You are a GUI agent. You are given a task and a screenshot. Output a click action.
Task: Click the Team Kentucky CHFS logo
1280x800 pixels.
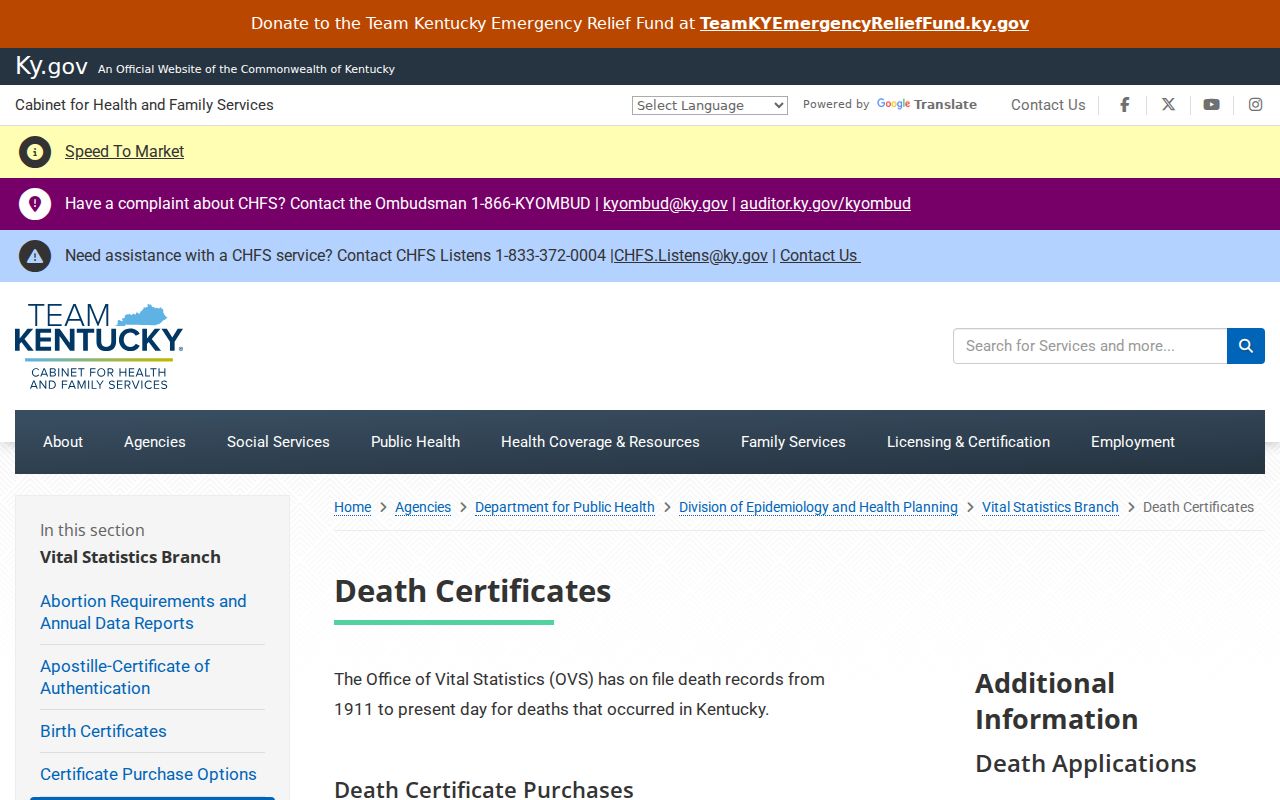pos(99,346)
